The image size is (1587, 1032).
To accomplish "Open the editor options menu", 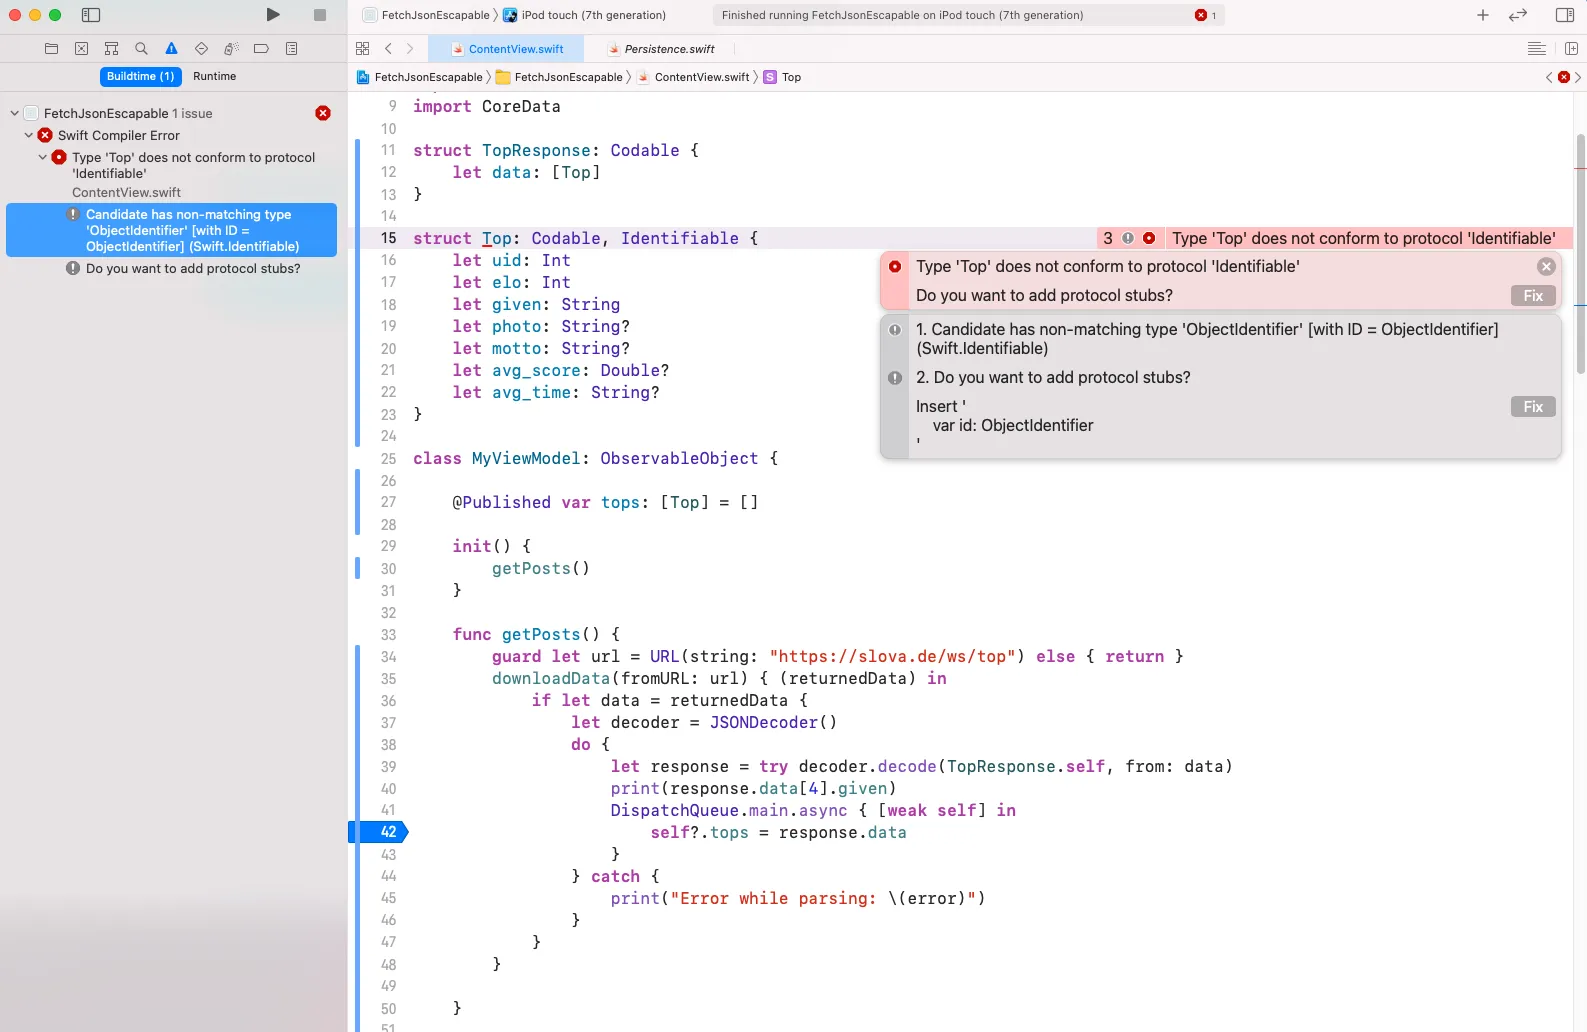I will tap(1537, 49).
